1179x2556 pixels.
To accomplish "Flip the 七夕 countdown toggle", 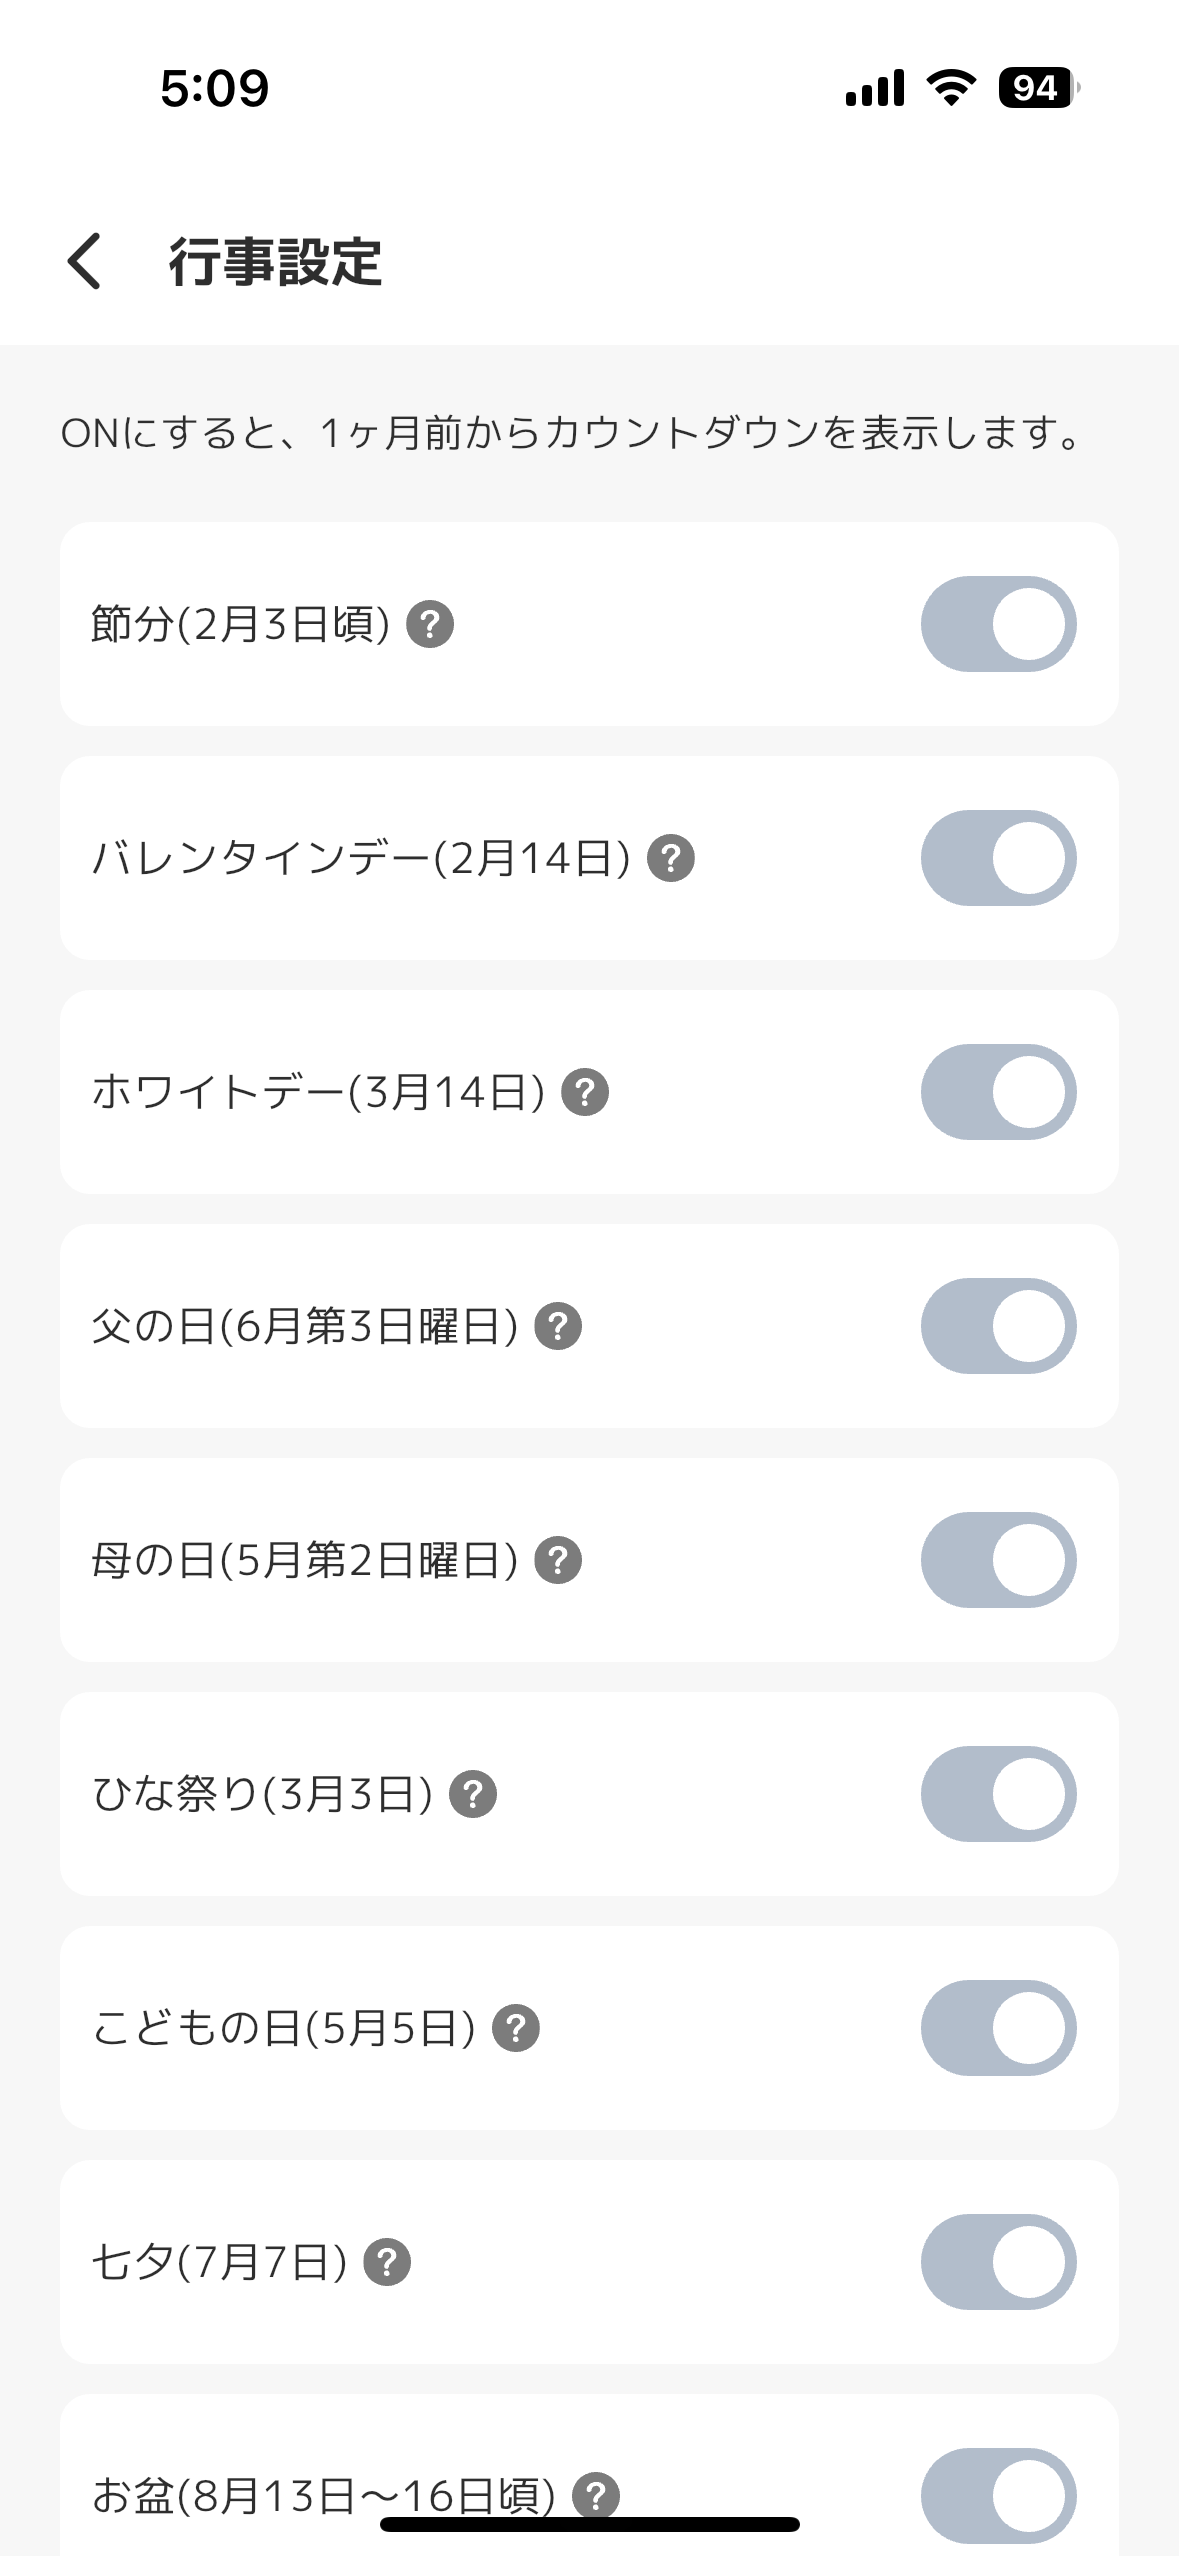I will coord(998,2263).
